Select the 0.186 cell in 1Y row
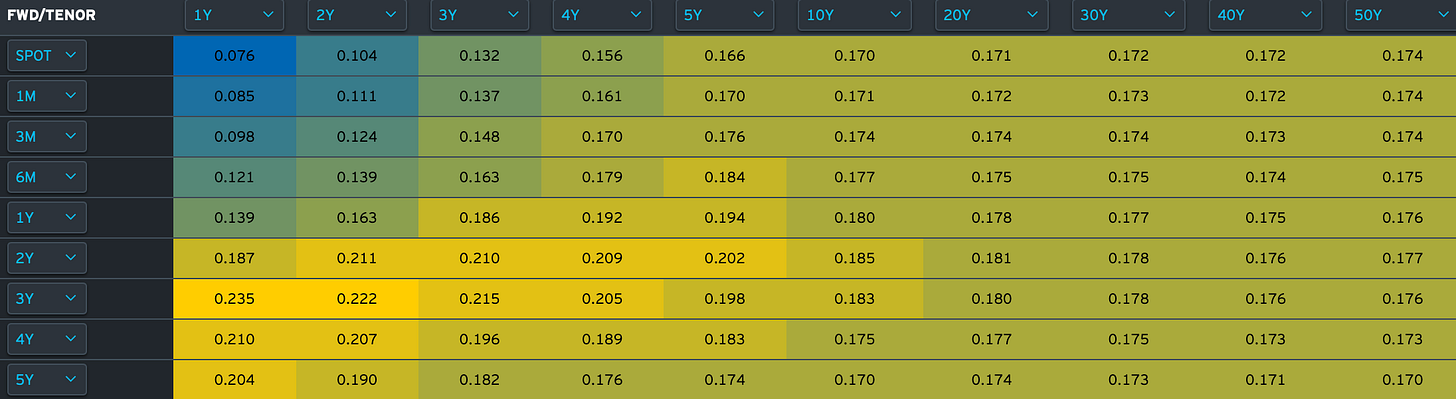Screen dimensions: 1456x399 pos(480,218)
